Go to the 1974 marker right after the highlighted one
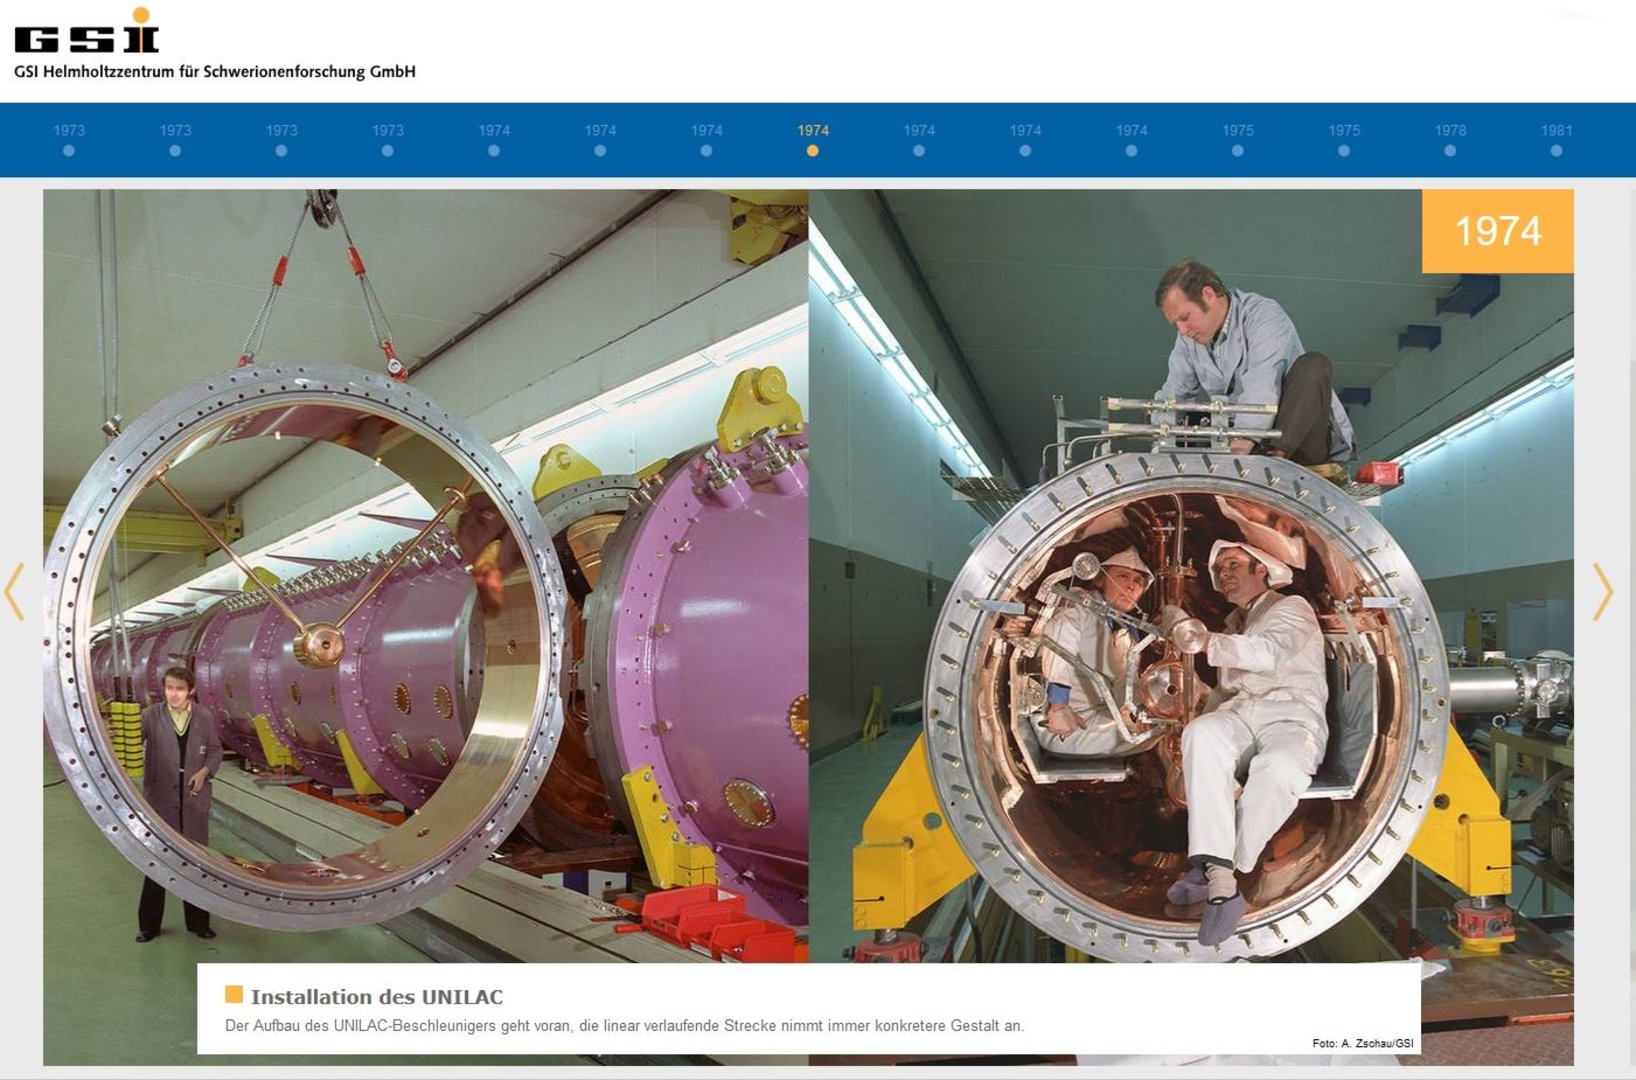The height and width of the screenshot is (1080, 1636). click(x=919, y=150)
